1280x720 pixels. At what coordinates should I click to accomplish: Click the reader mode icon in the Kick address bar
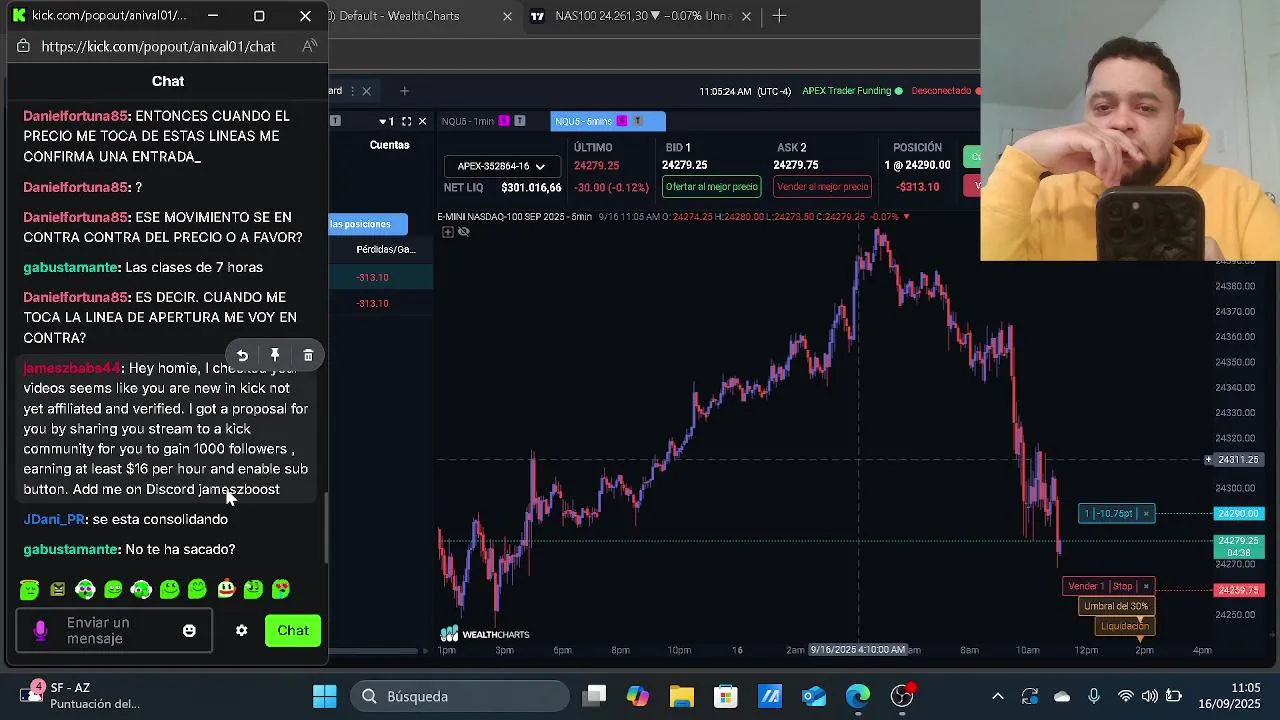pos(309,46)
